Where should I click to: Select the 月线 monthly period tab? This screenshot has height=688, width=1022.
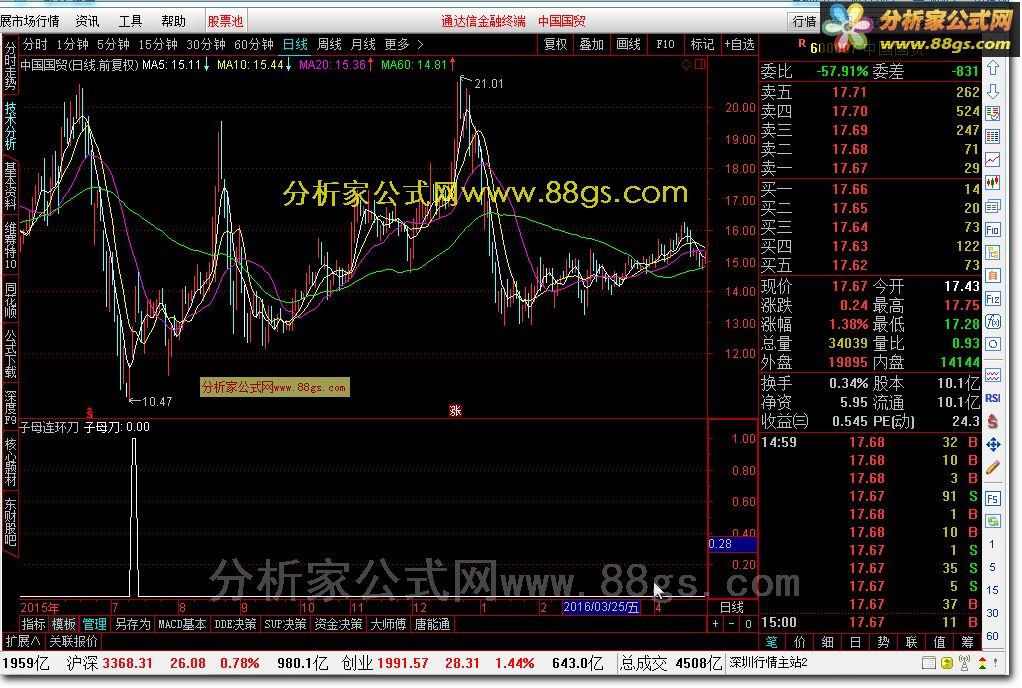[x=363, y=44]
